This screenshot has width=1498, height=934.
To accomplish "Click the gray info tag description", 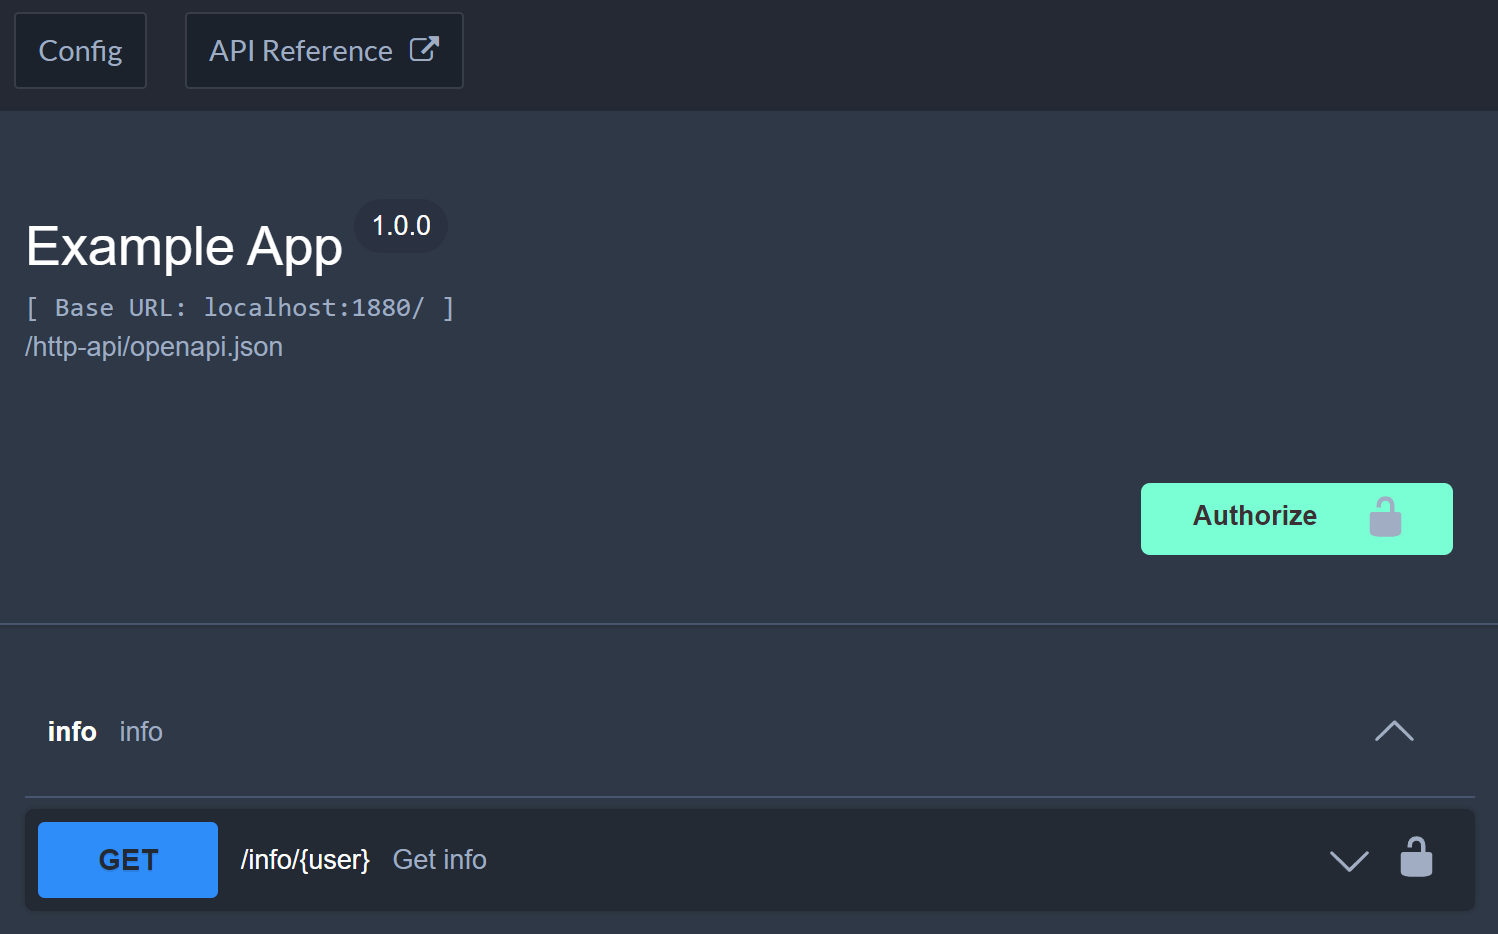I will 141,732.
